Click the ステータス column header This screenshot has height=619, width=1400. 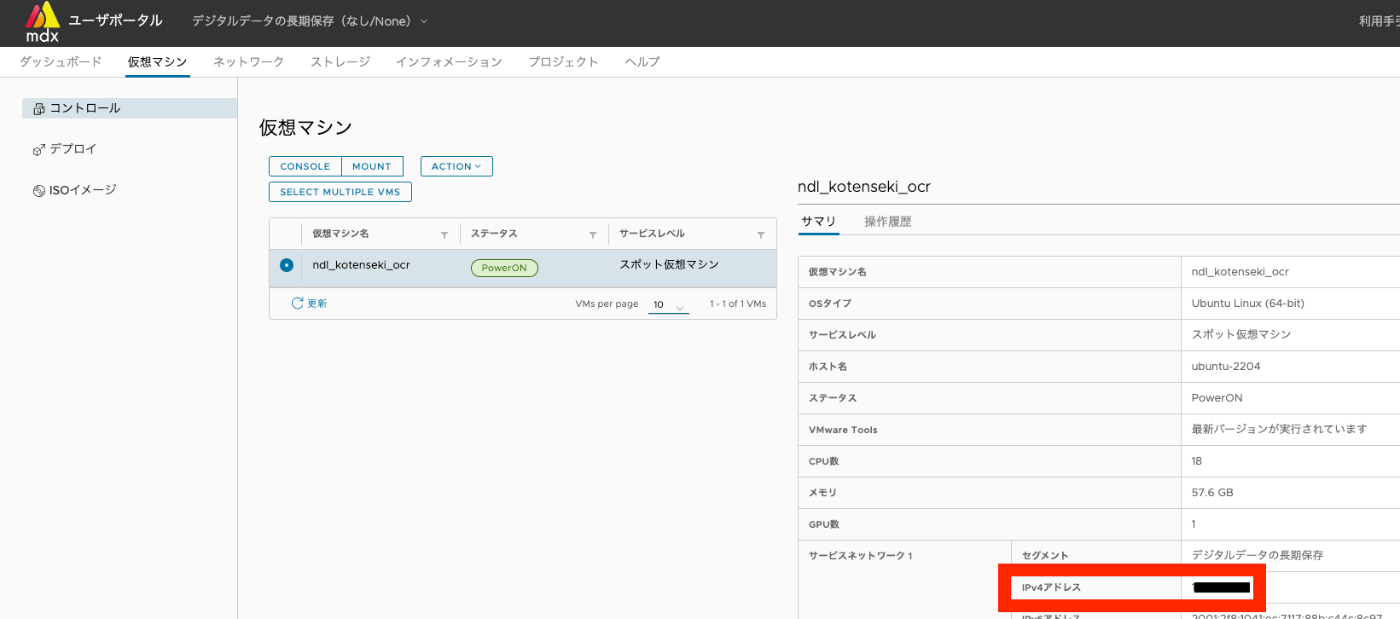click(x=494, y=234)
